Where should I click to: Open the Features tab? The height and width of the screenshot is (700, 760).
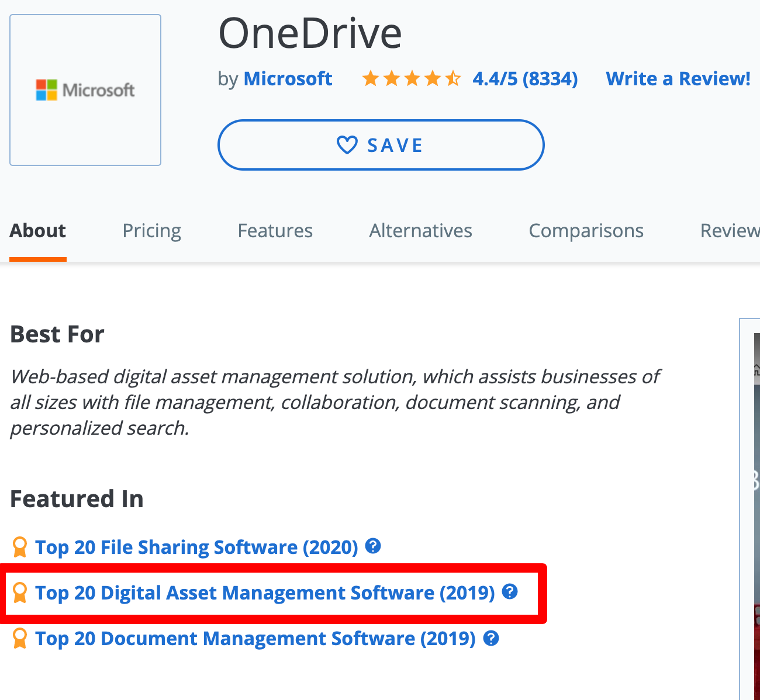click(x=275, y=231)
